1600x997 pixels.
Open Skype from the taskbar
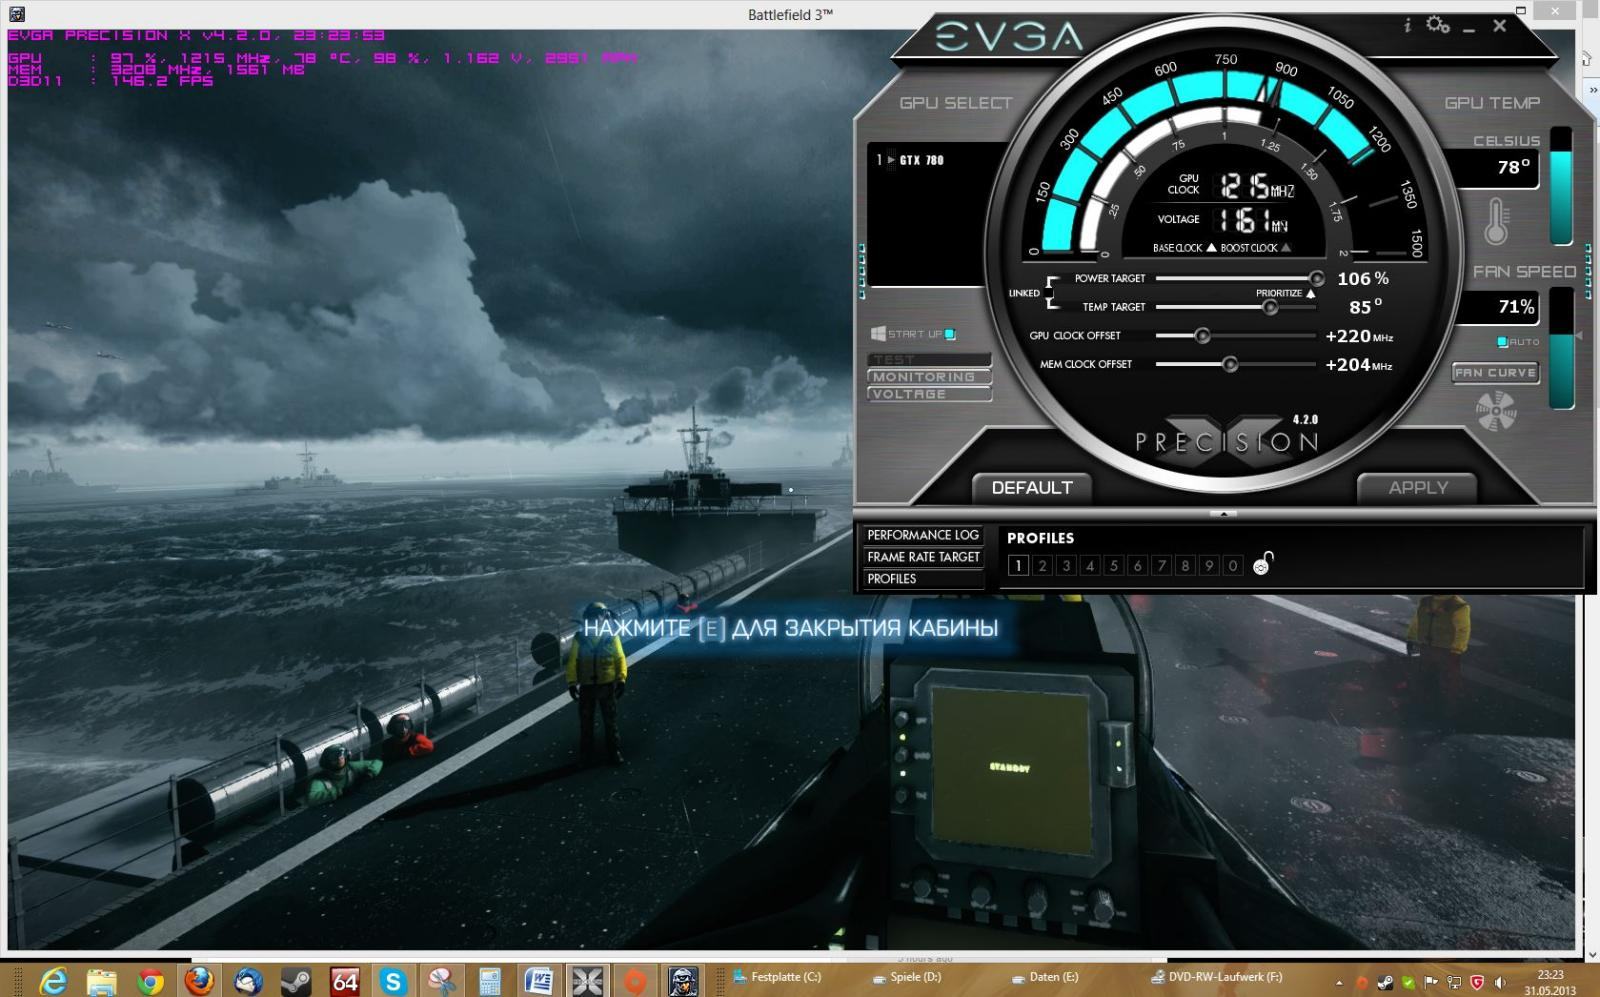click(x=393, y=981)
